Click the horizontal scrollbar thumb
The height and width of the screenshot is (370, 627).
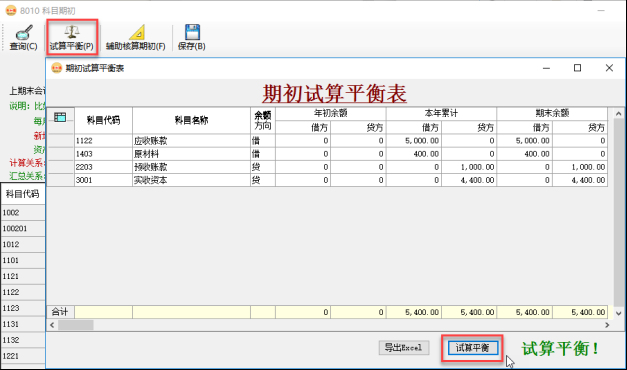76,325
